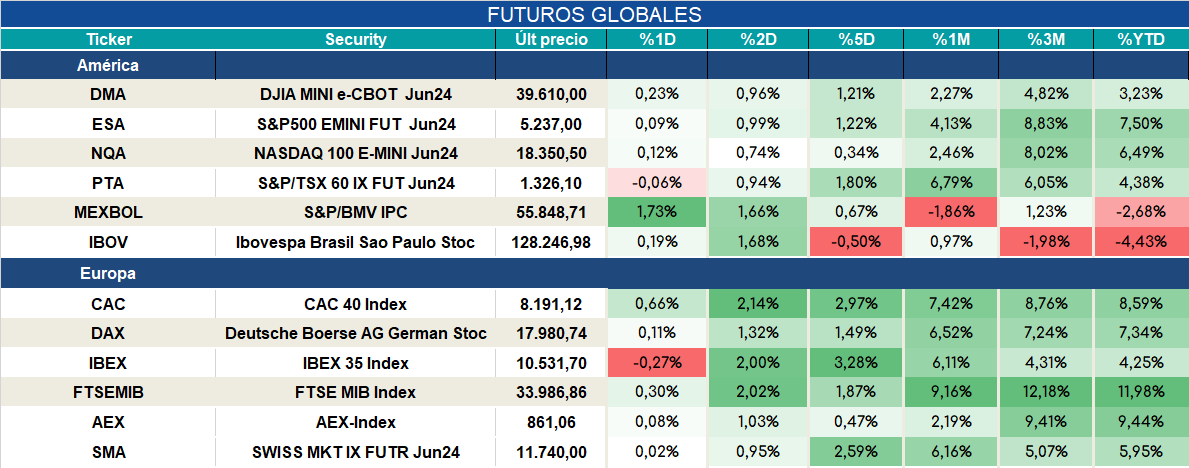Screen dimensions: 1189x468
Task: Click NASDAQ 100 E-MINI Jun24 cell
Action: click(356, 153)
